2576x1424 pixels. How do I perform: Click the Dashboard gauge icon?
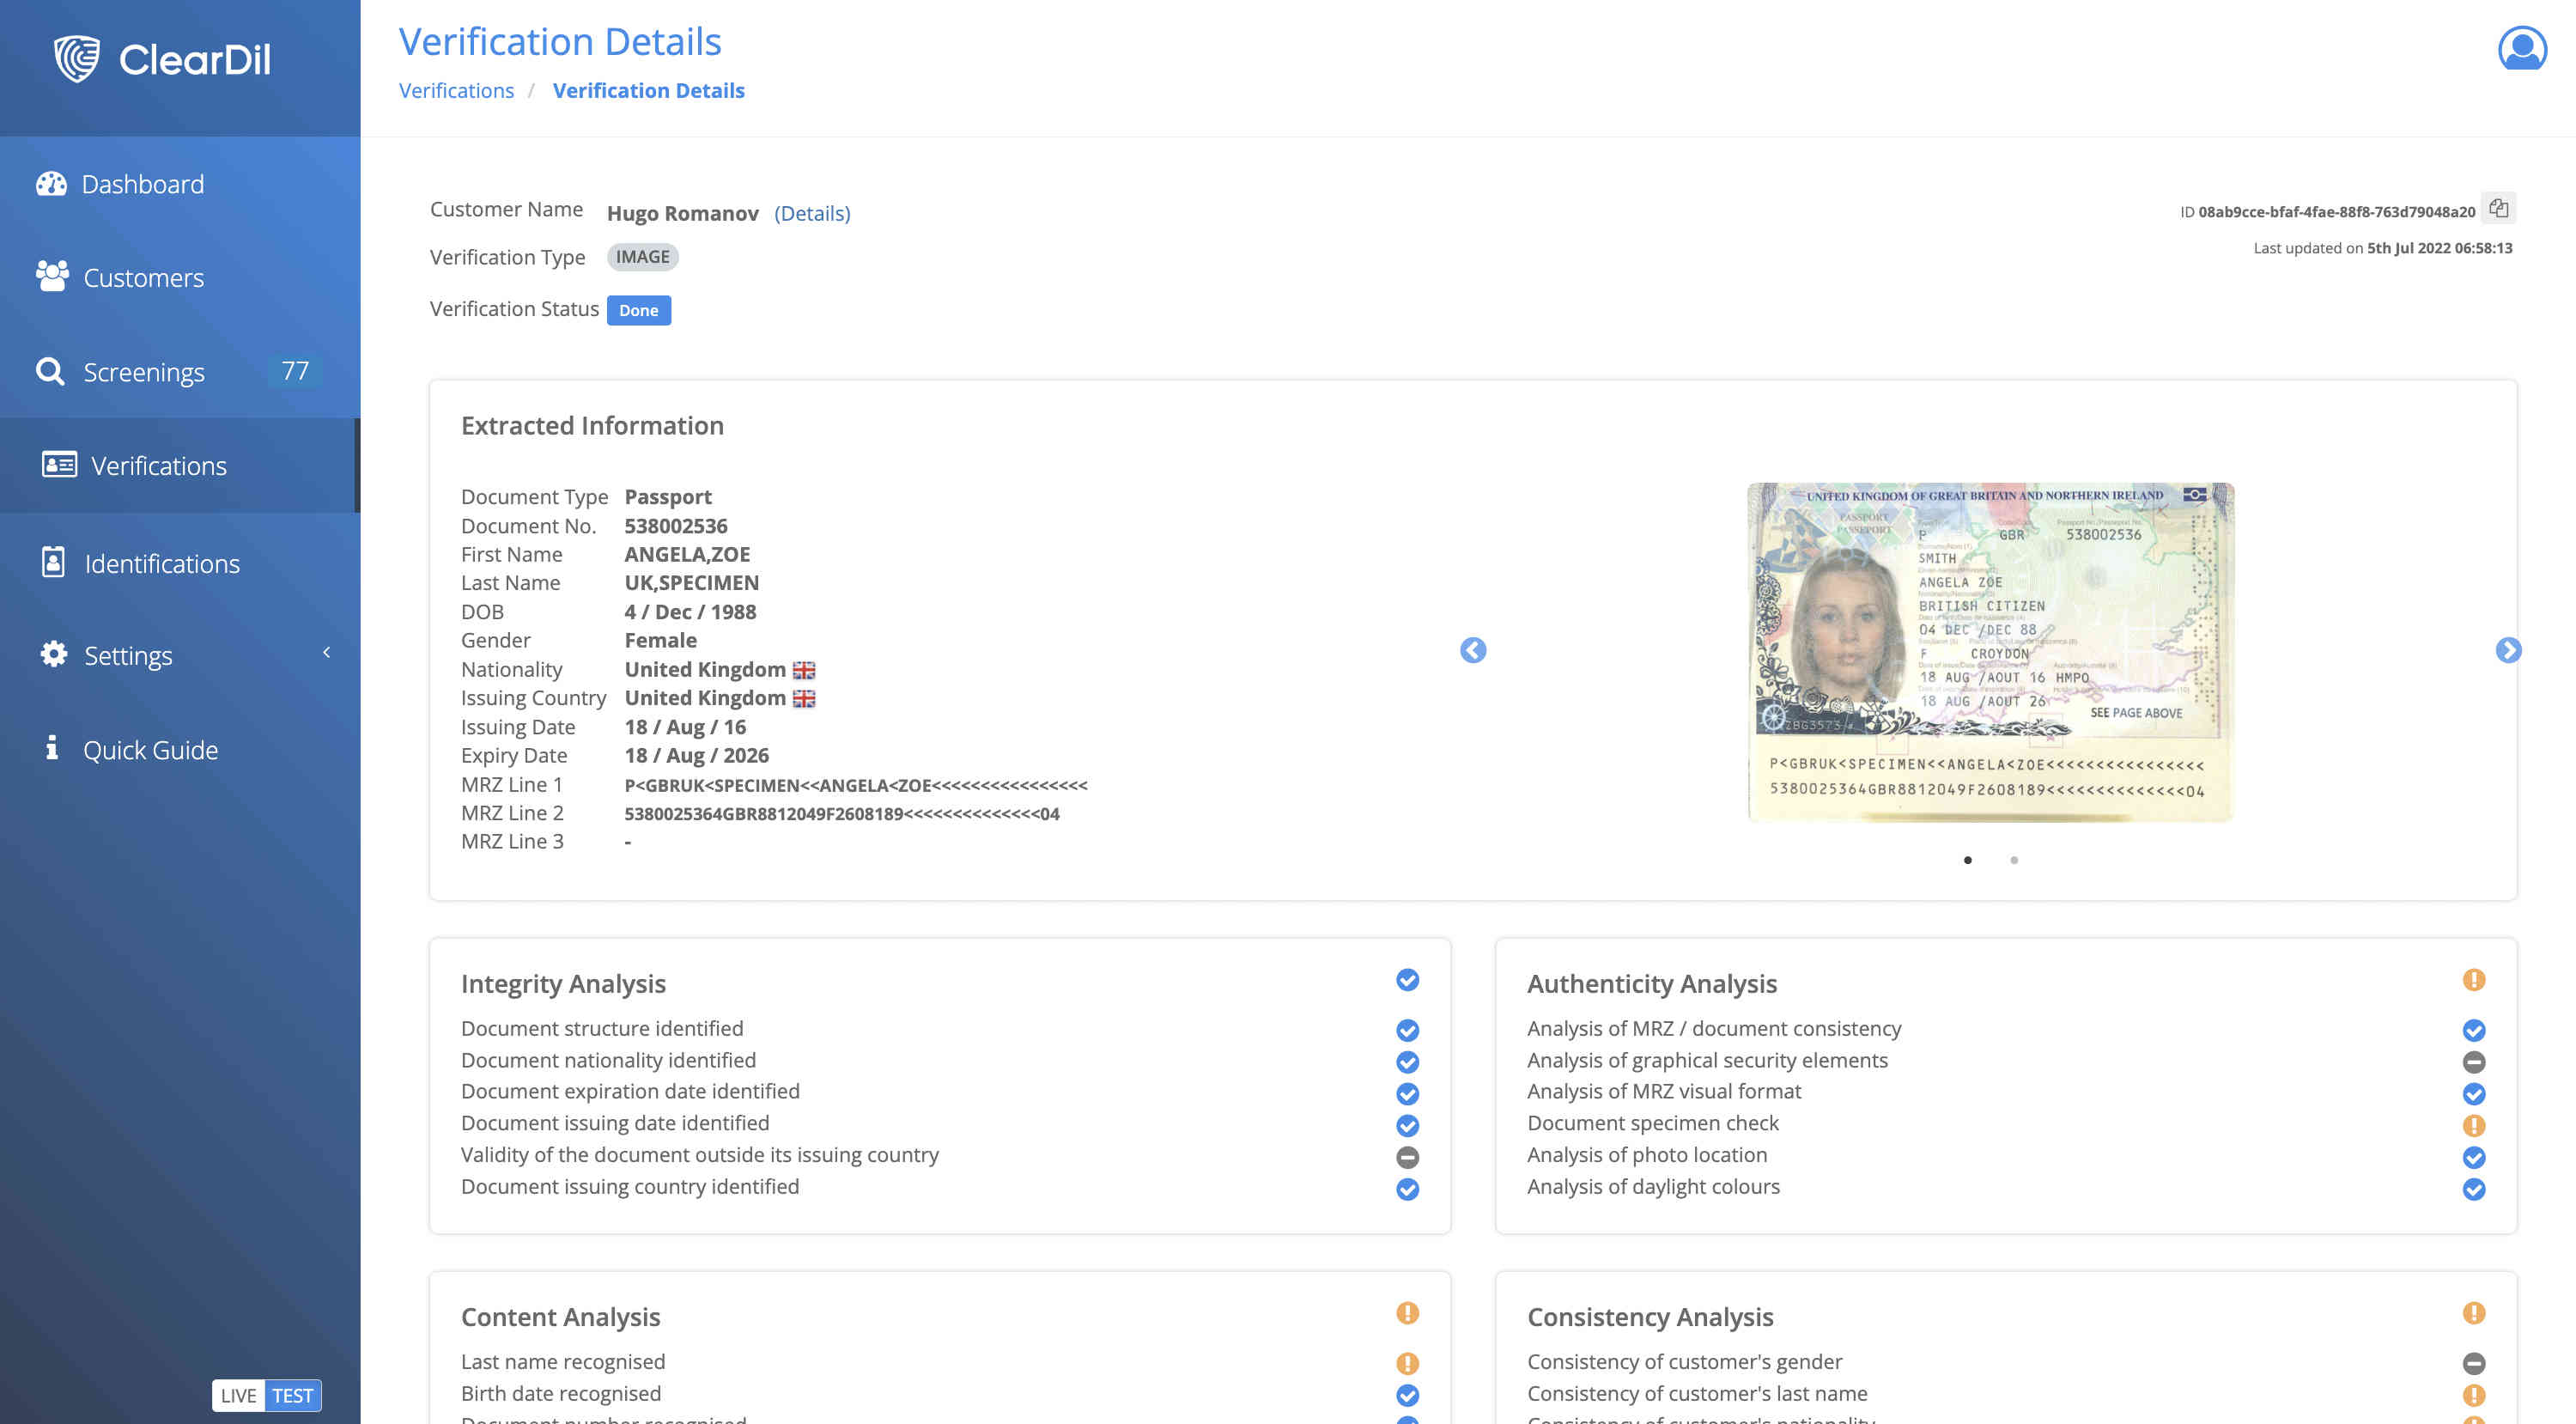pos(51,184)
